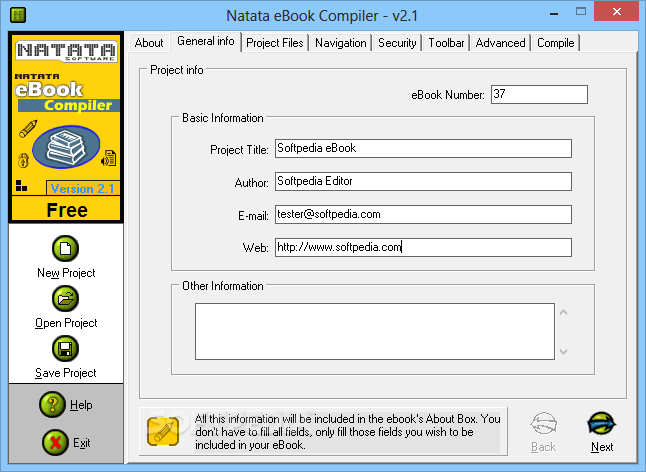Screen dimensions: 646x472
Task: Click the New Project label
Action: [66, 273]
